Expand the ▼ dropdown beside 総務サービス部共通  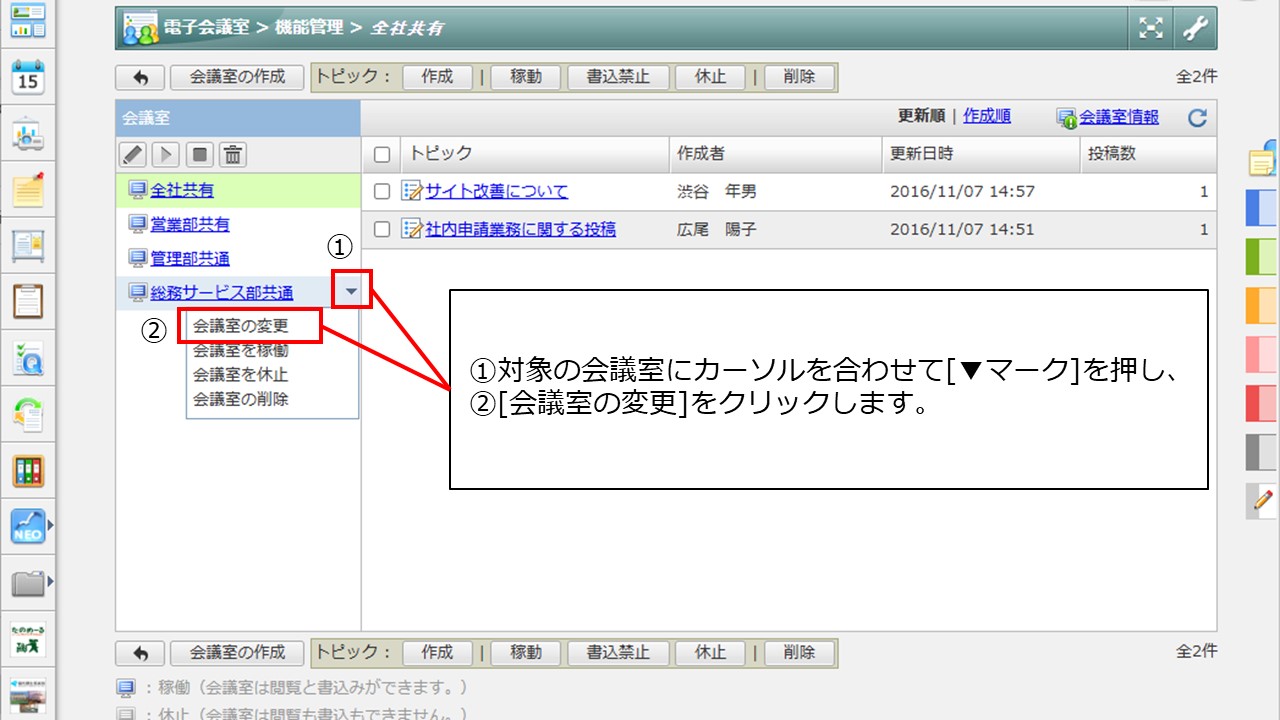[351, 292]
